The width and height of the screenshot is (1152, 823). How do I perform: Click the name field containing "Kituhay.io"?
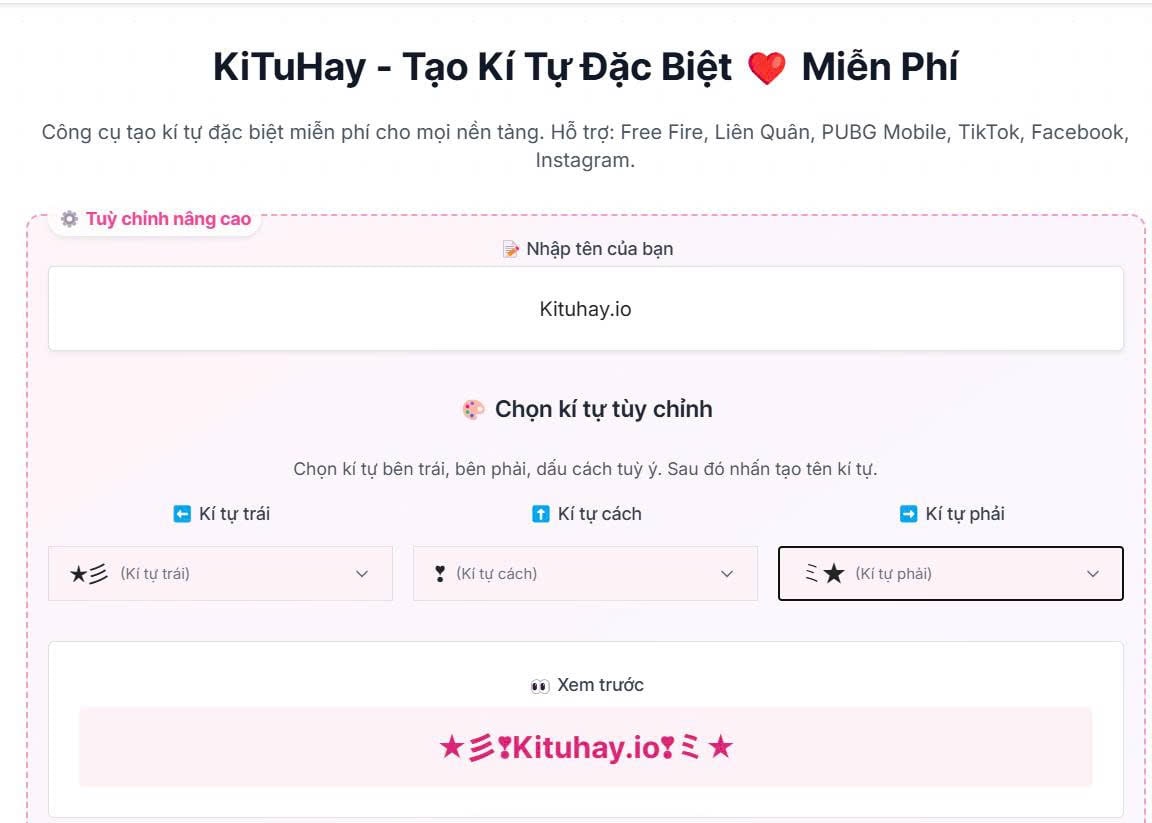(x=585, y=308)
